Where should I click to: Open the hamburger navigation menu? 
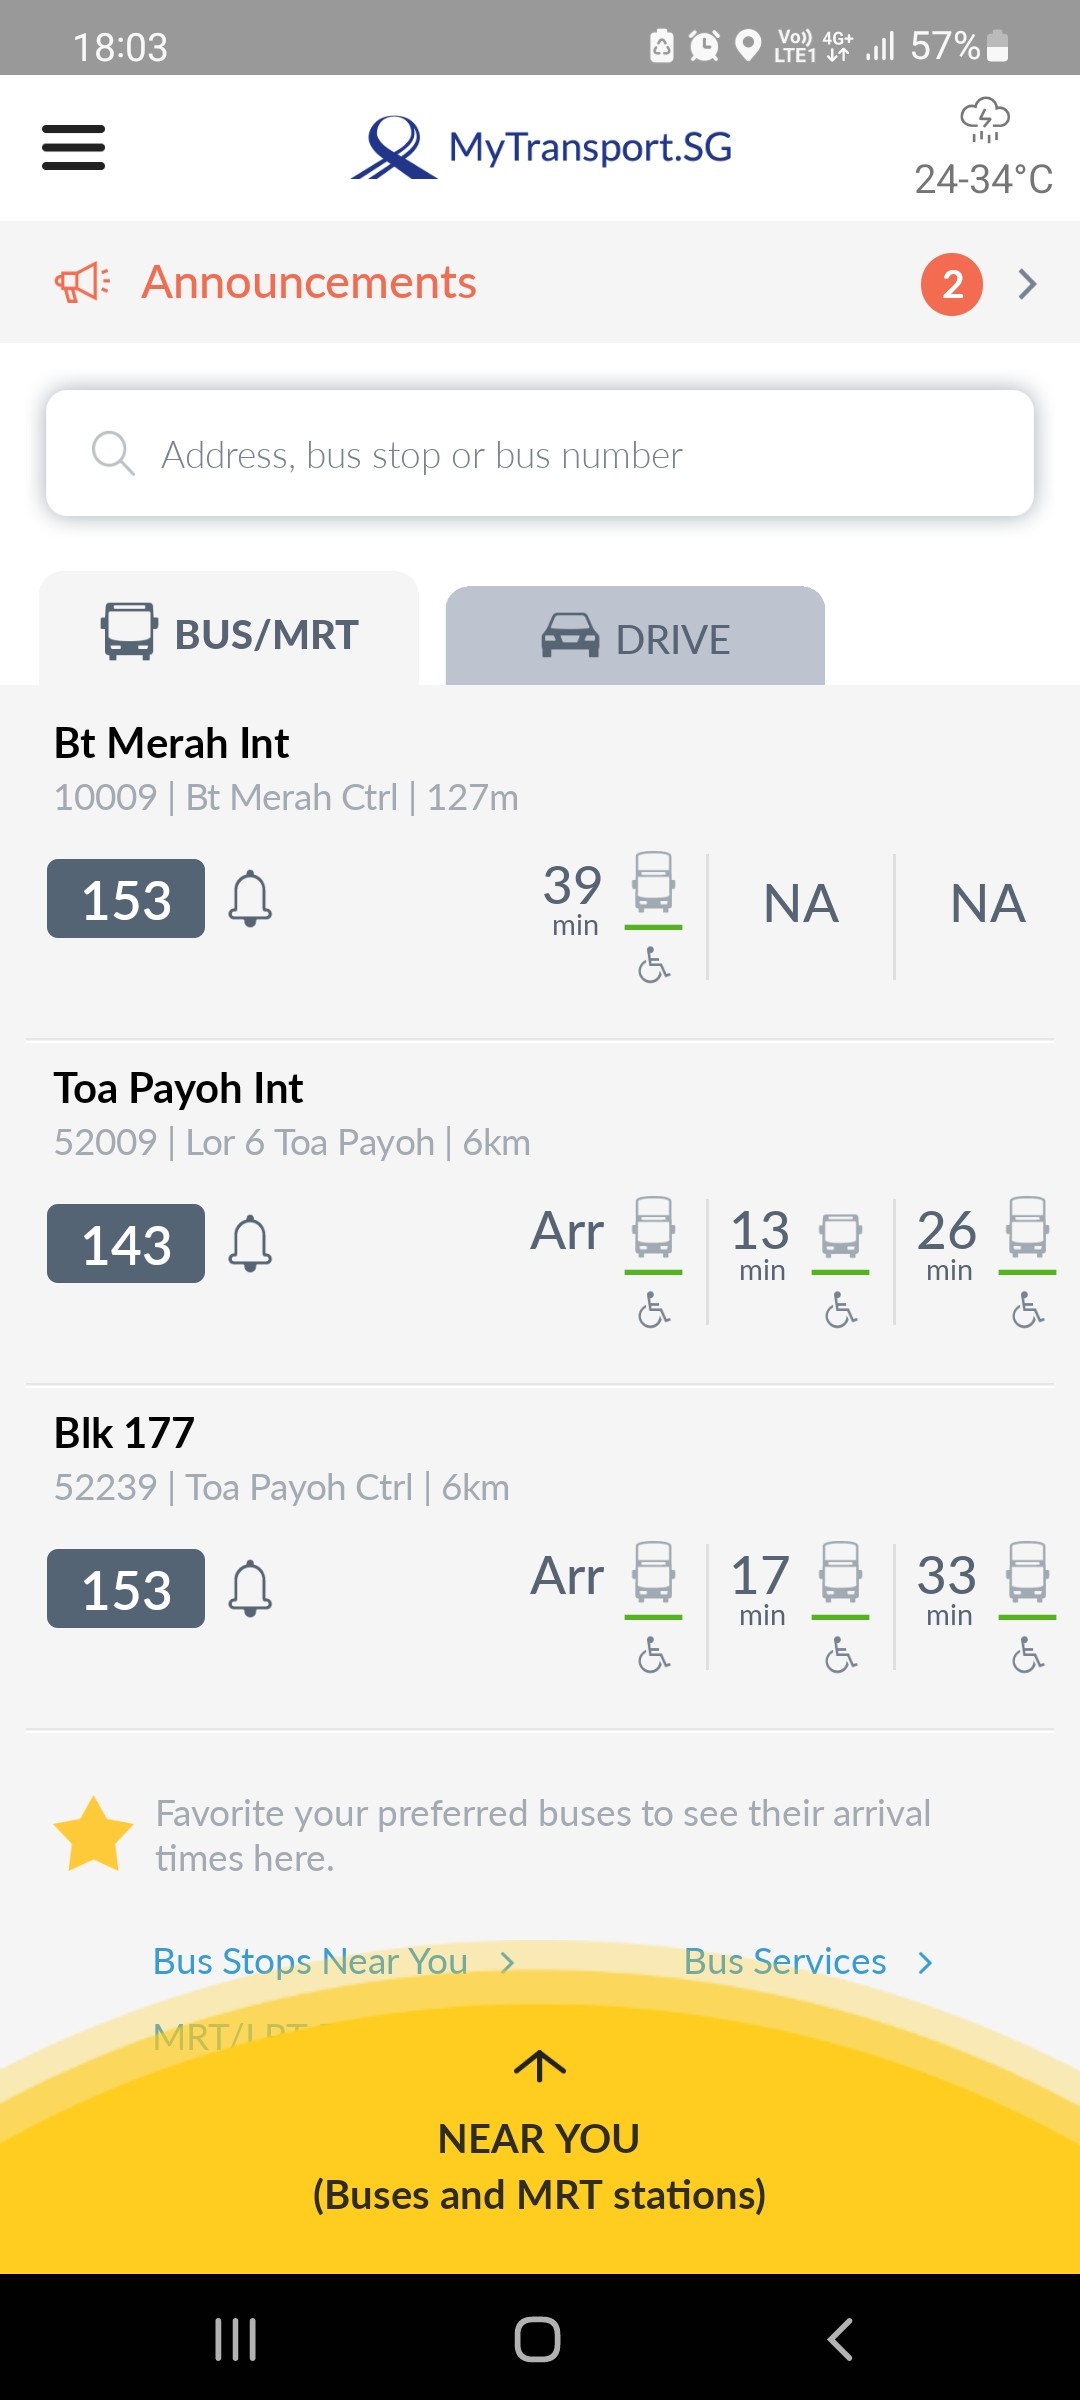click(73, 148)
